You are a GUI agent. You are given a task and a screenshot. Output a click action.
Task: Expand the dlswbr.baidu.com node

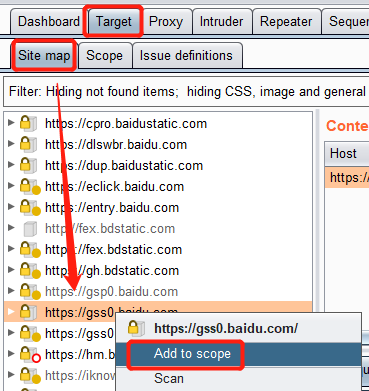(x=11, y=144)
